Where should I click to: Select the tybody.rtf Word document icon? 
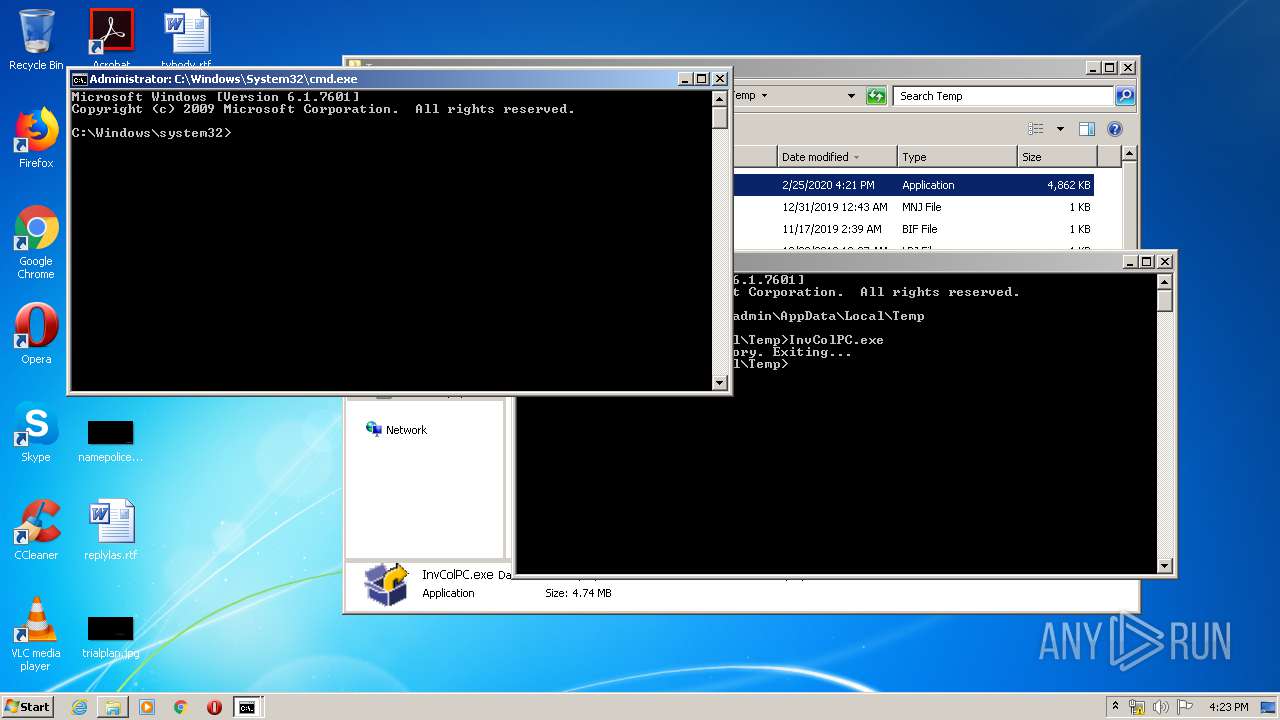pyautogui.click(x=186, y=40)
